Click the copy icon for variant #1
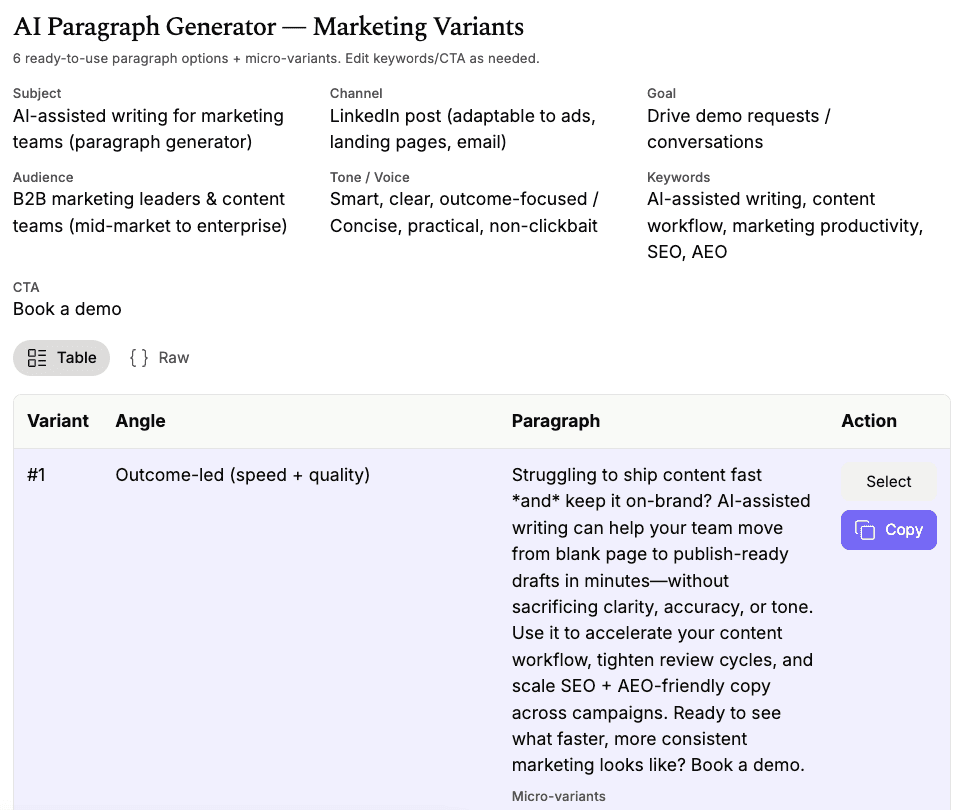The width and height of the screenshot is (963, 810). coord(865,530)
